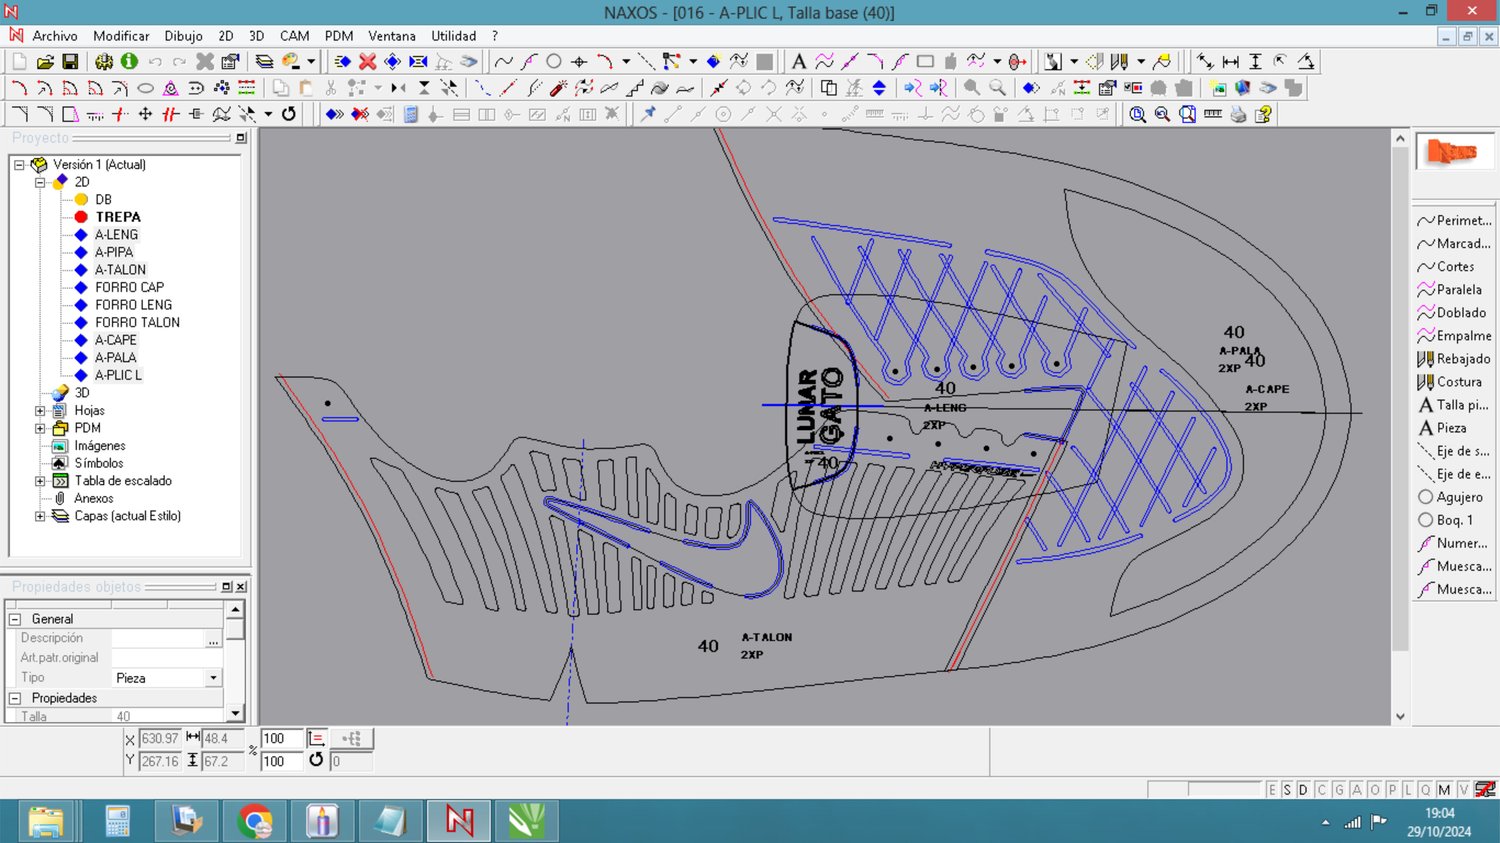Click the printer icon
1500x843 pixels.
1238,114
